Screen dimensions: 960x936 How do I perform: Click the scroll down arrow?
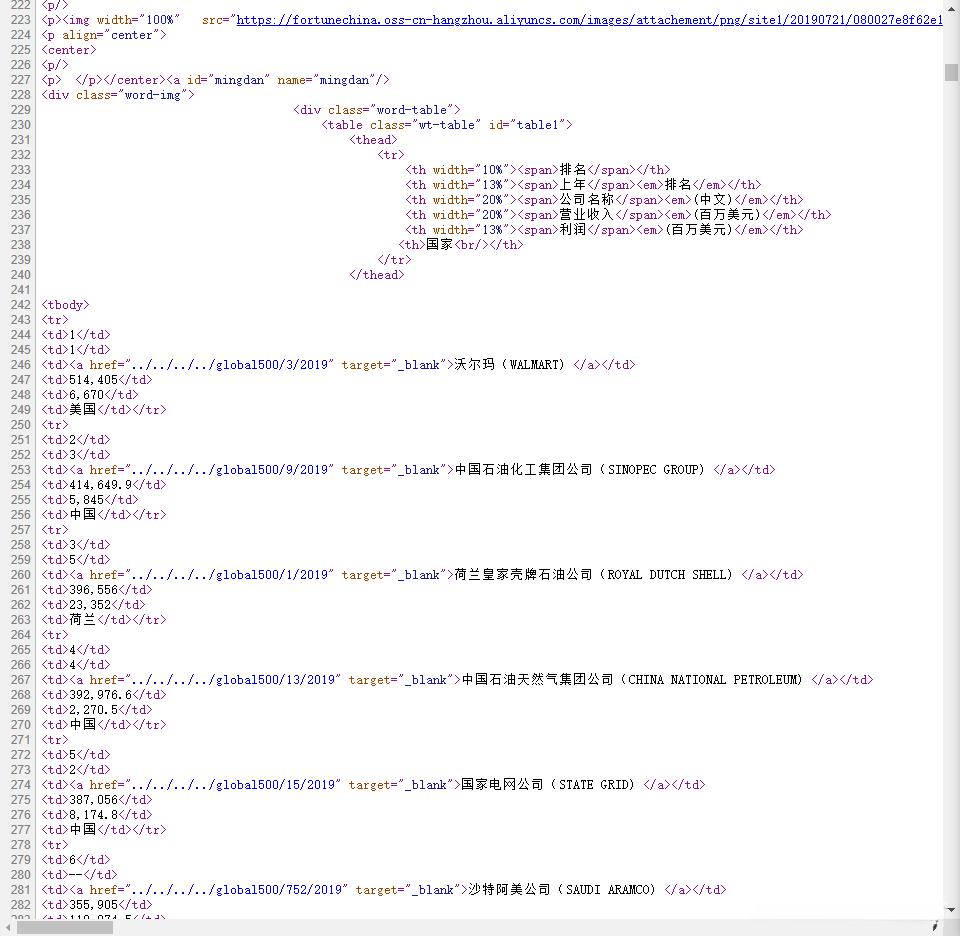951,910
